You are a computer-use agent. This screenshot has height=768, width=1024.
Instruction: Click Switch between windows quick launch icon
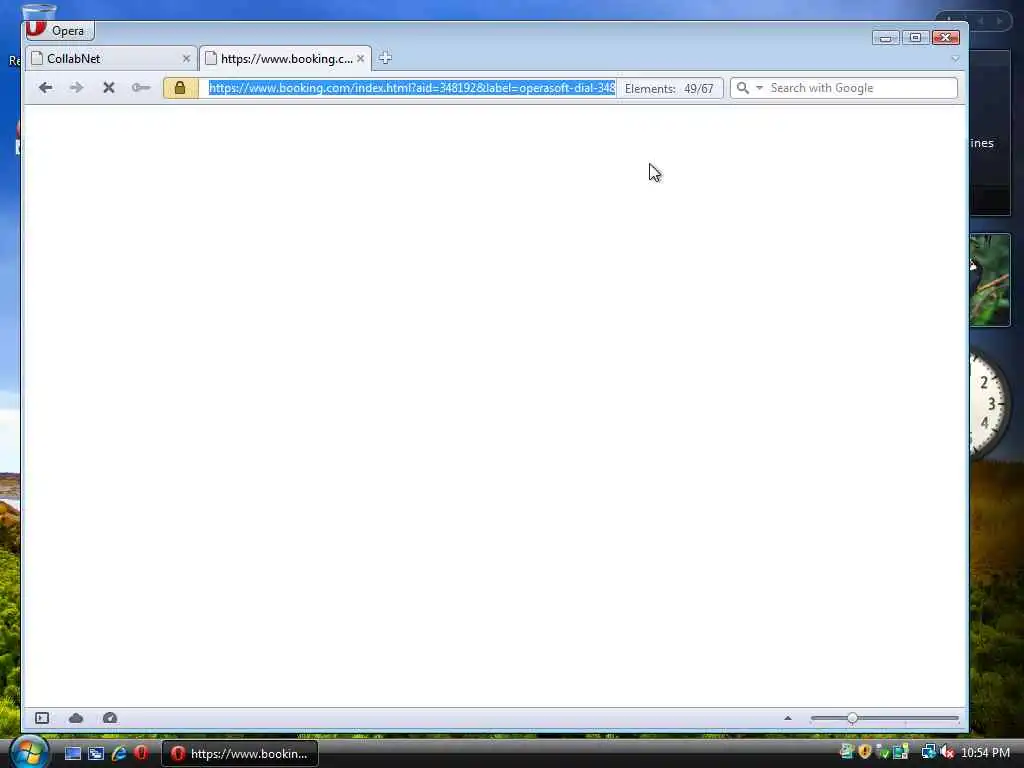96,753
